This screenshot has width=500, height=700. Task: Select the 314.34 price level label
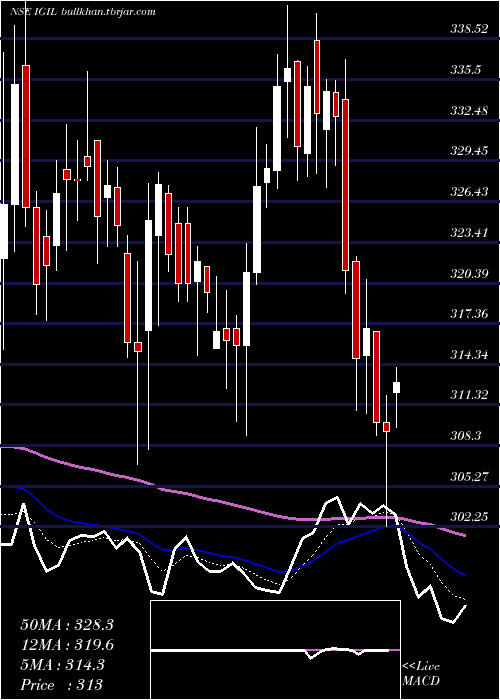point(470,354)
